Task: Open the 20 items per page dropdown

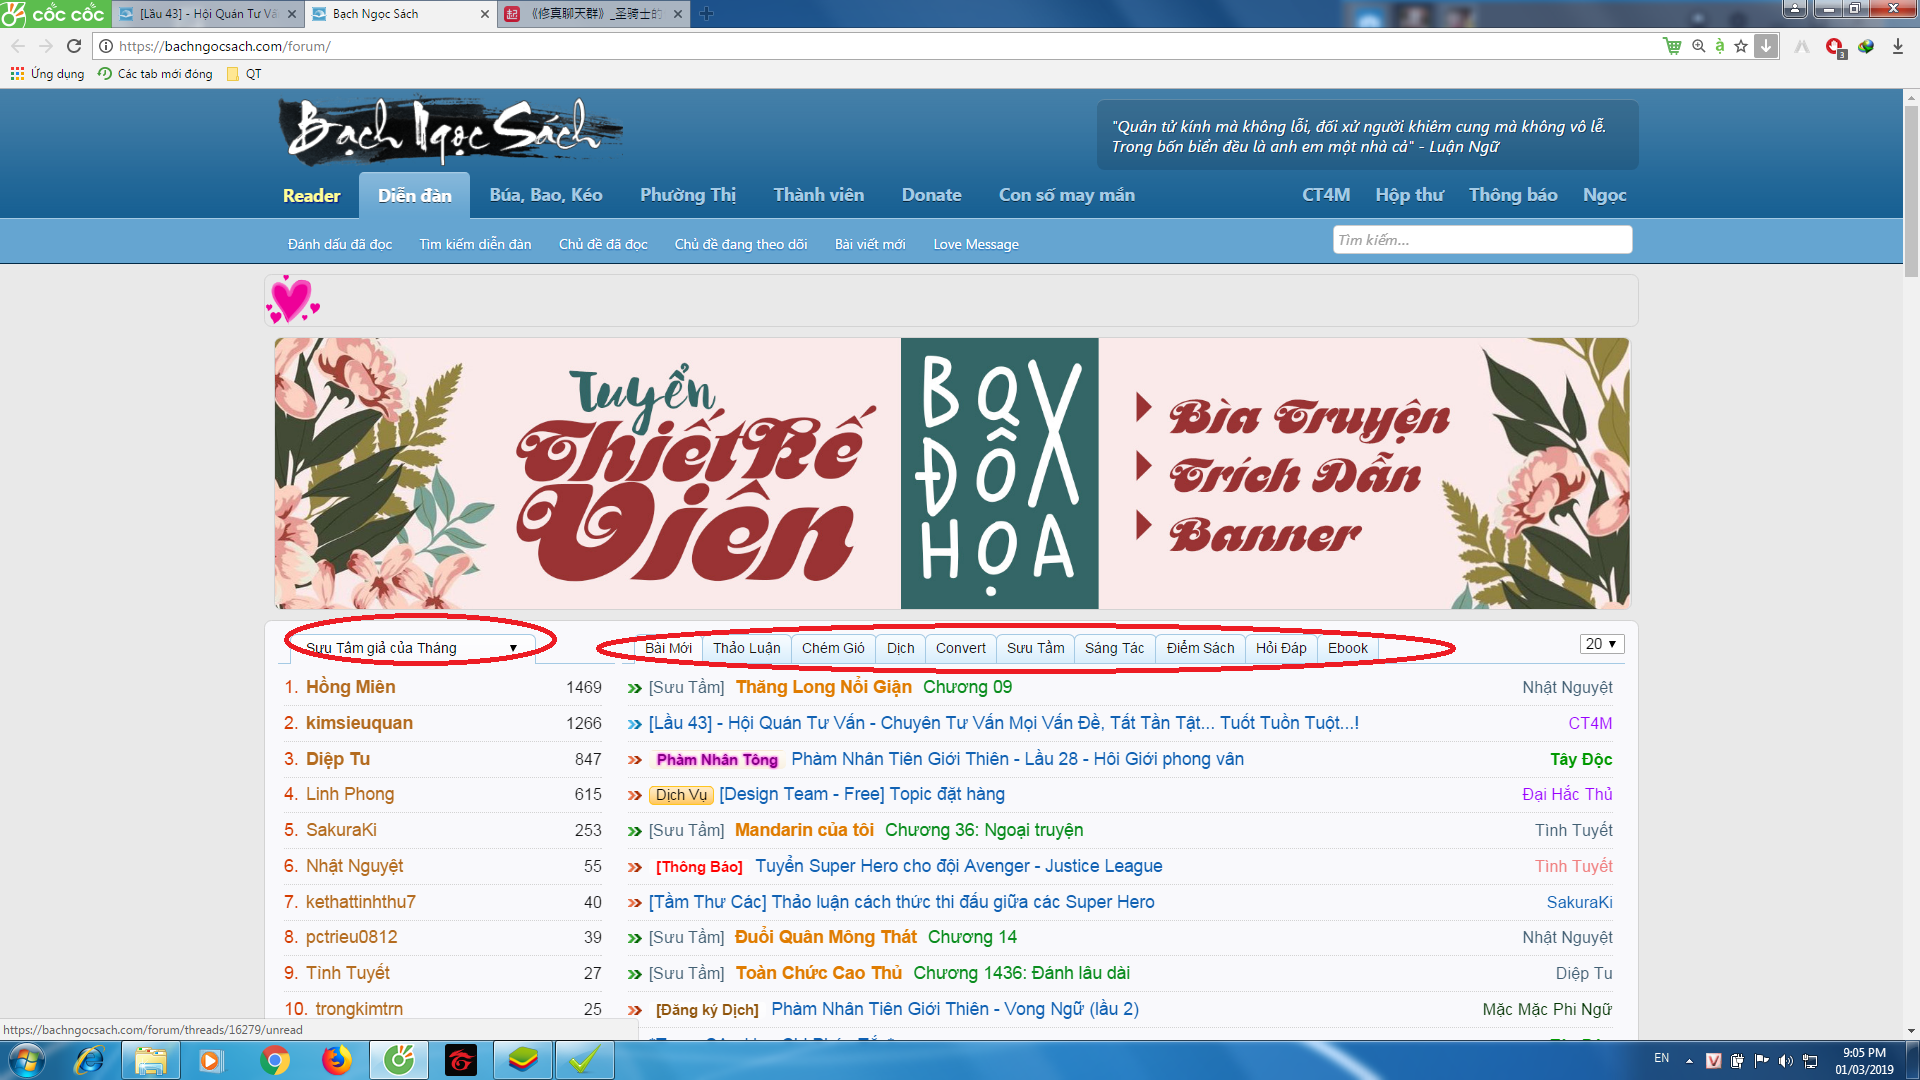Action: [x=1601, y=644]
